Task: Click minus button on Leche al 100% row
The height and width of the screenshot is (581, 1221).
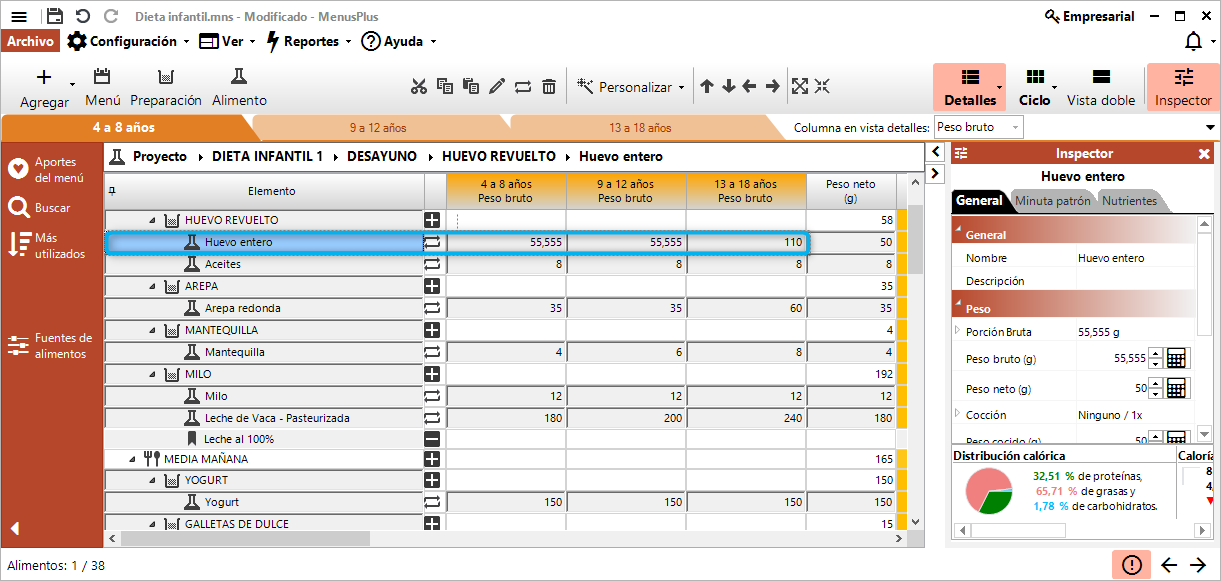Action: 432,439
